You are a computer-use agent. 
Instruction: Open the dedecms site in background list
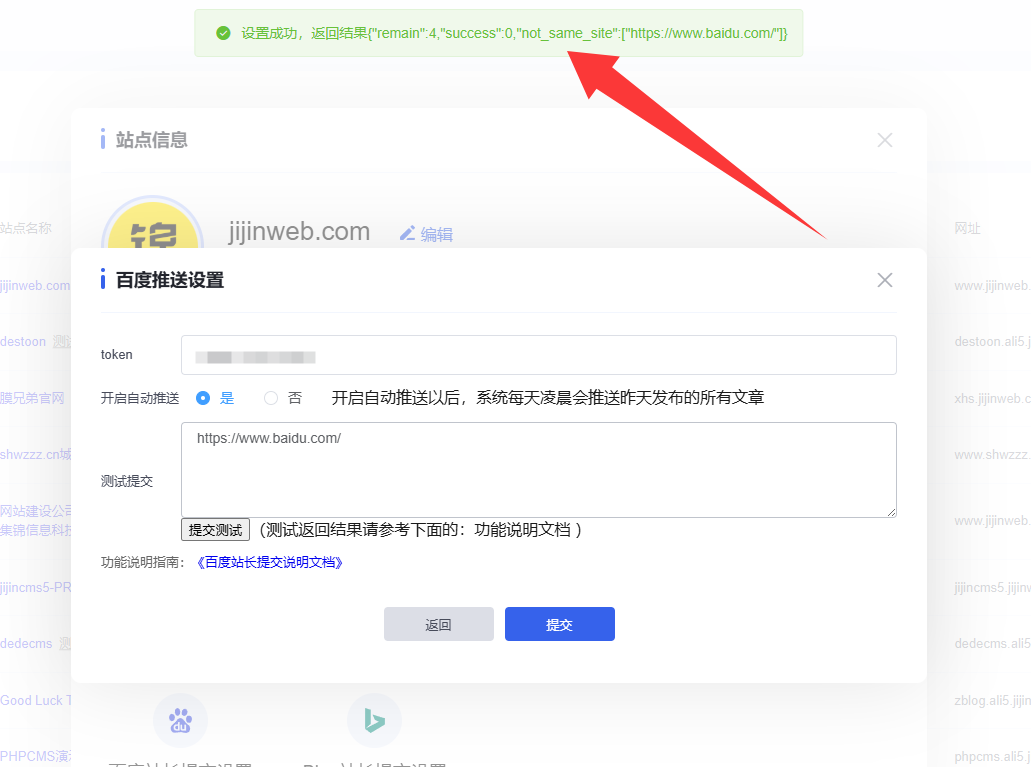[x=26, y=643]
